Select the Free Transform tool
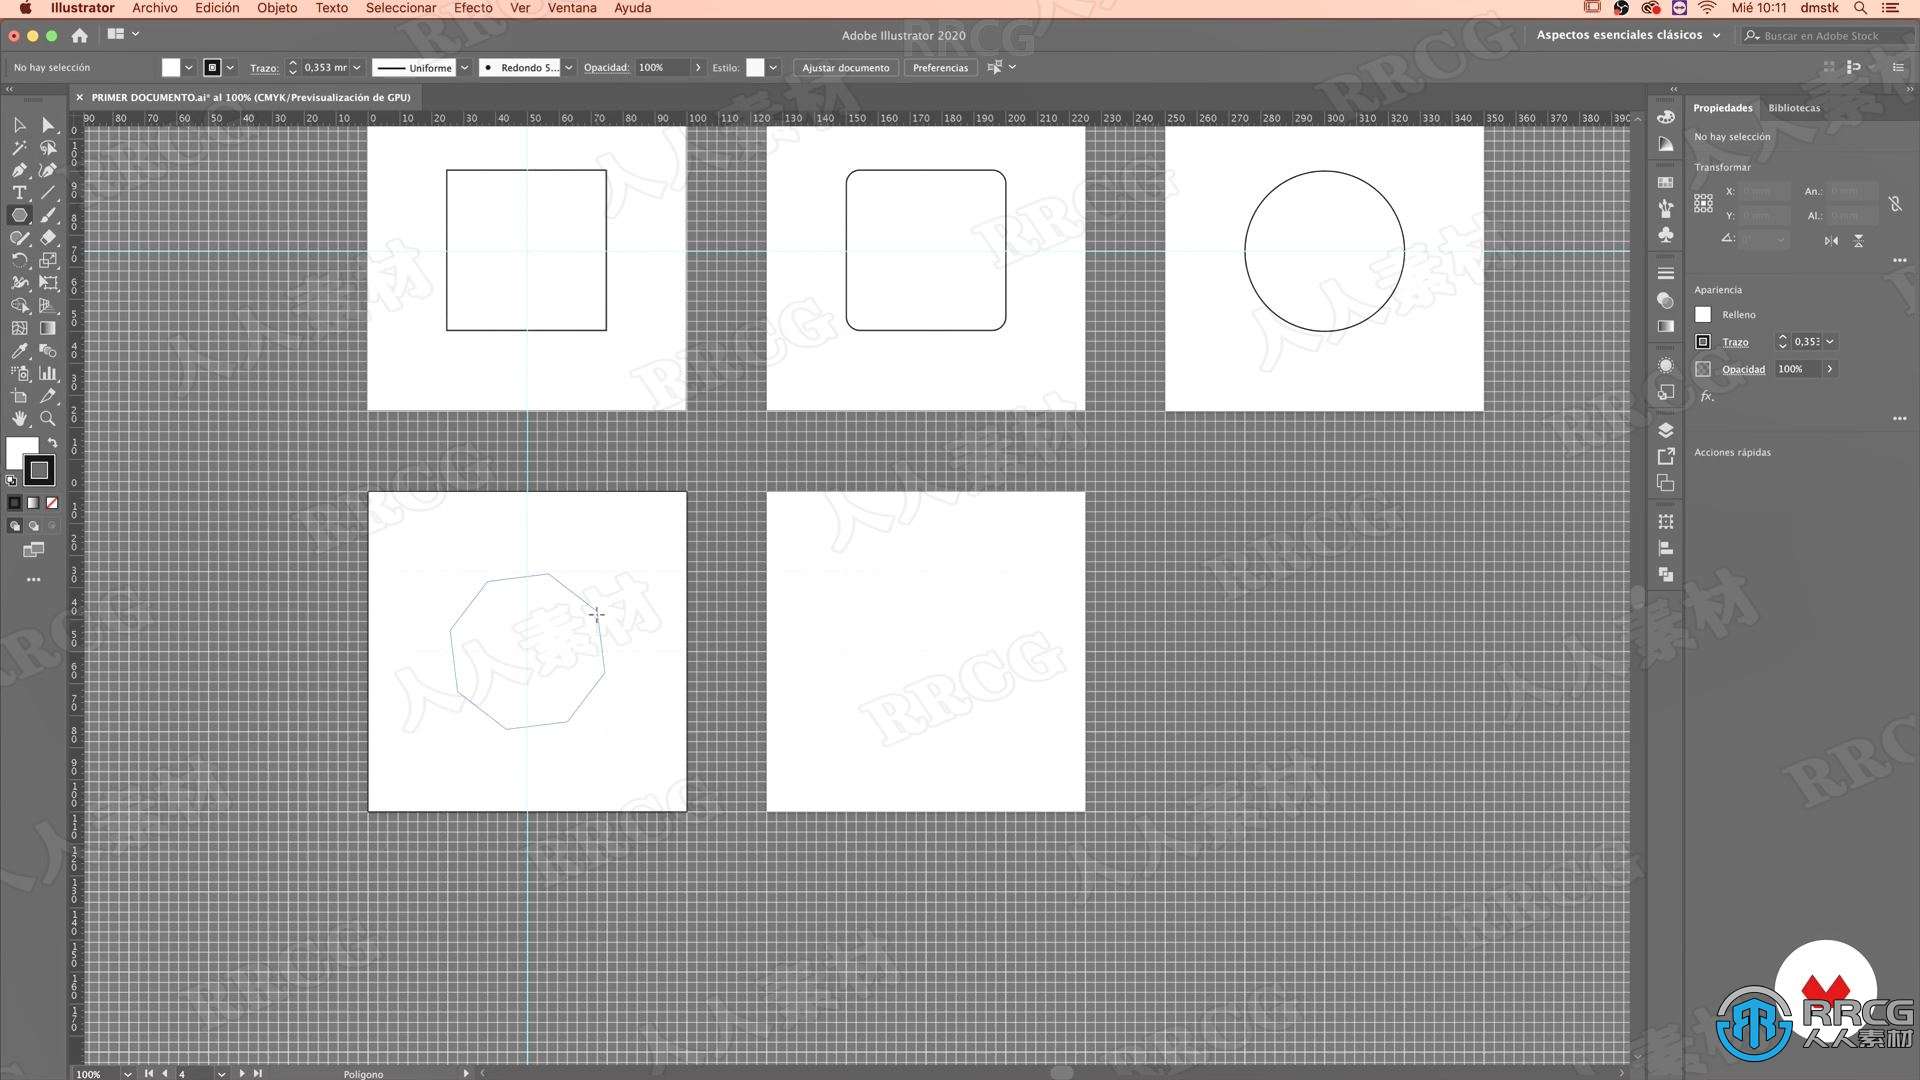This screenshot has height=1080, width=1920. click(48, 283)
